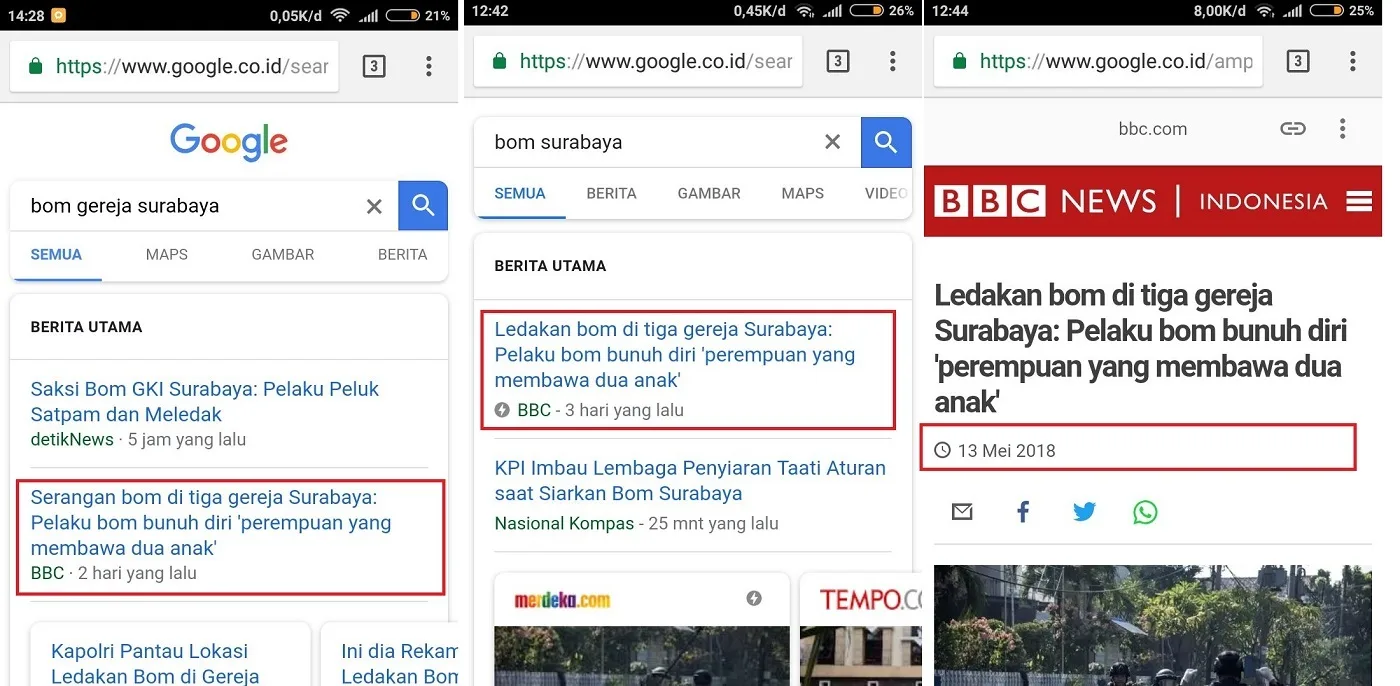Select SEMUA tab in left phone results

tap(56, 254)
